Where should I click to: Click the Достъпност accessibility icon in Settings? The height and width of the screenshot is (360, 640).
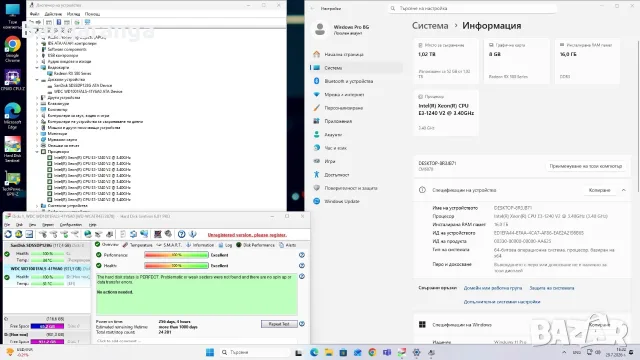coord(316,174)
